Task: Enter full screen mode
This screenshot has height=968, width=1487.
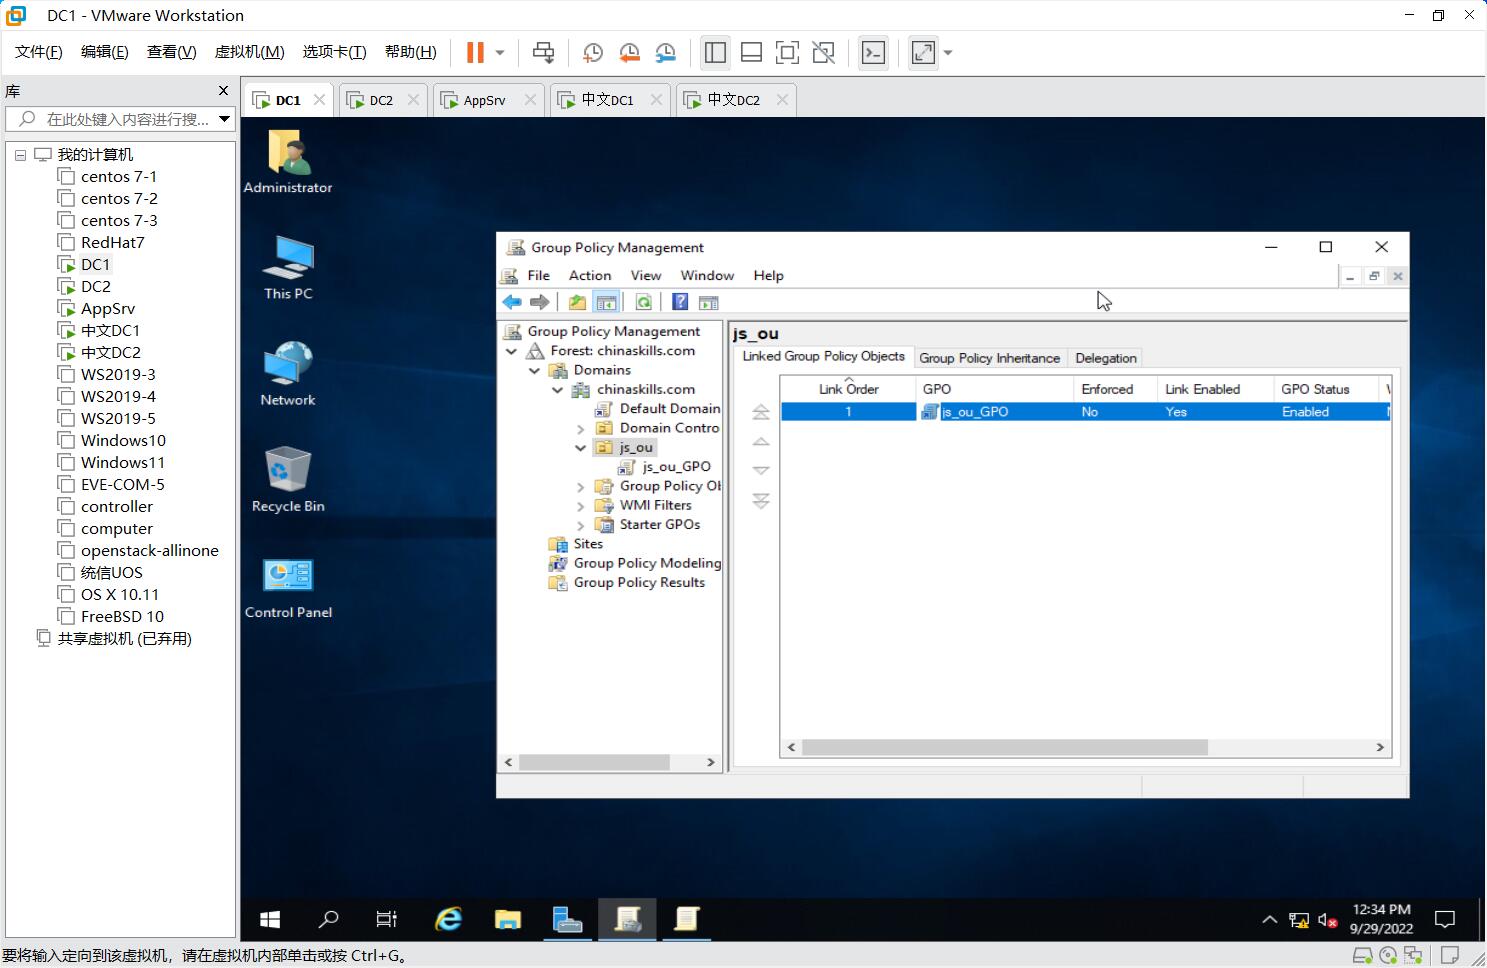Action: click(787, 52)
